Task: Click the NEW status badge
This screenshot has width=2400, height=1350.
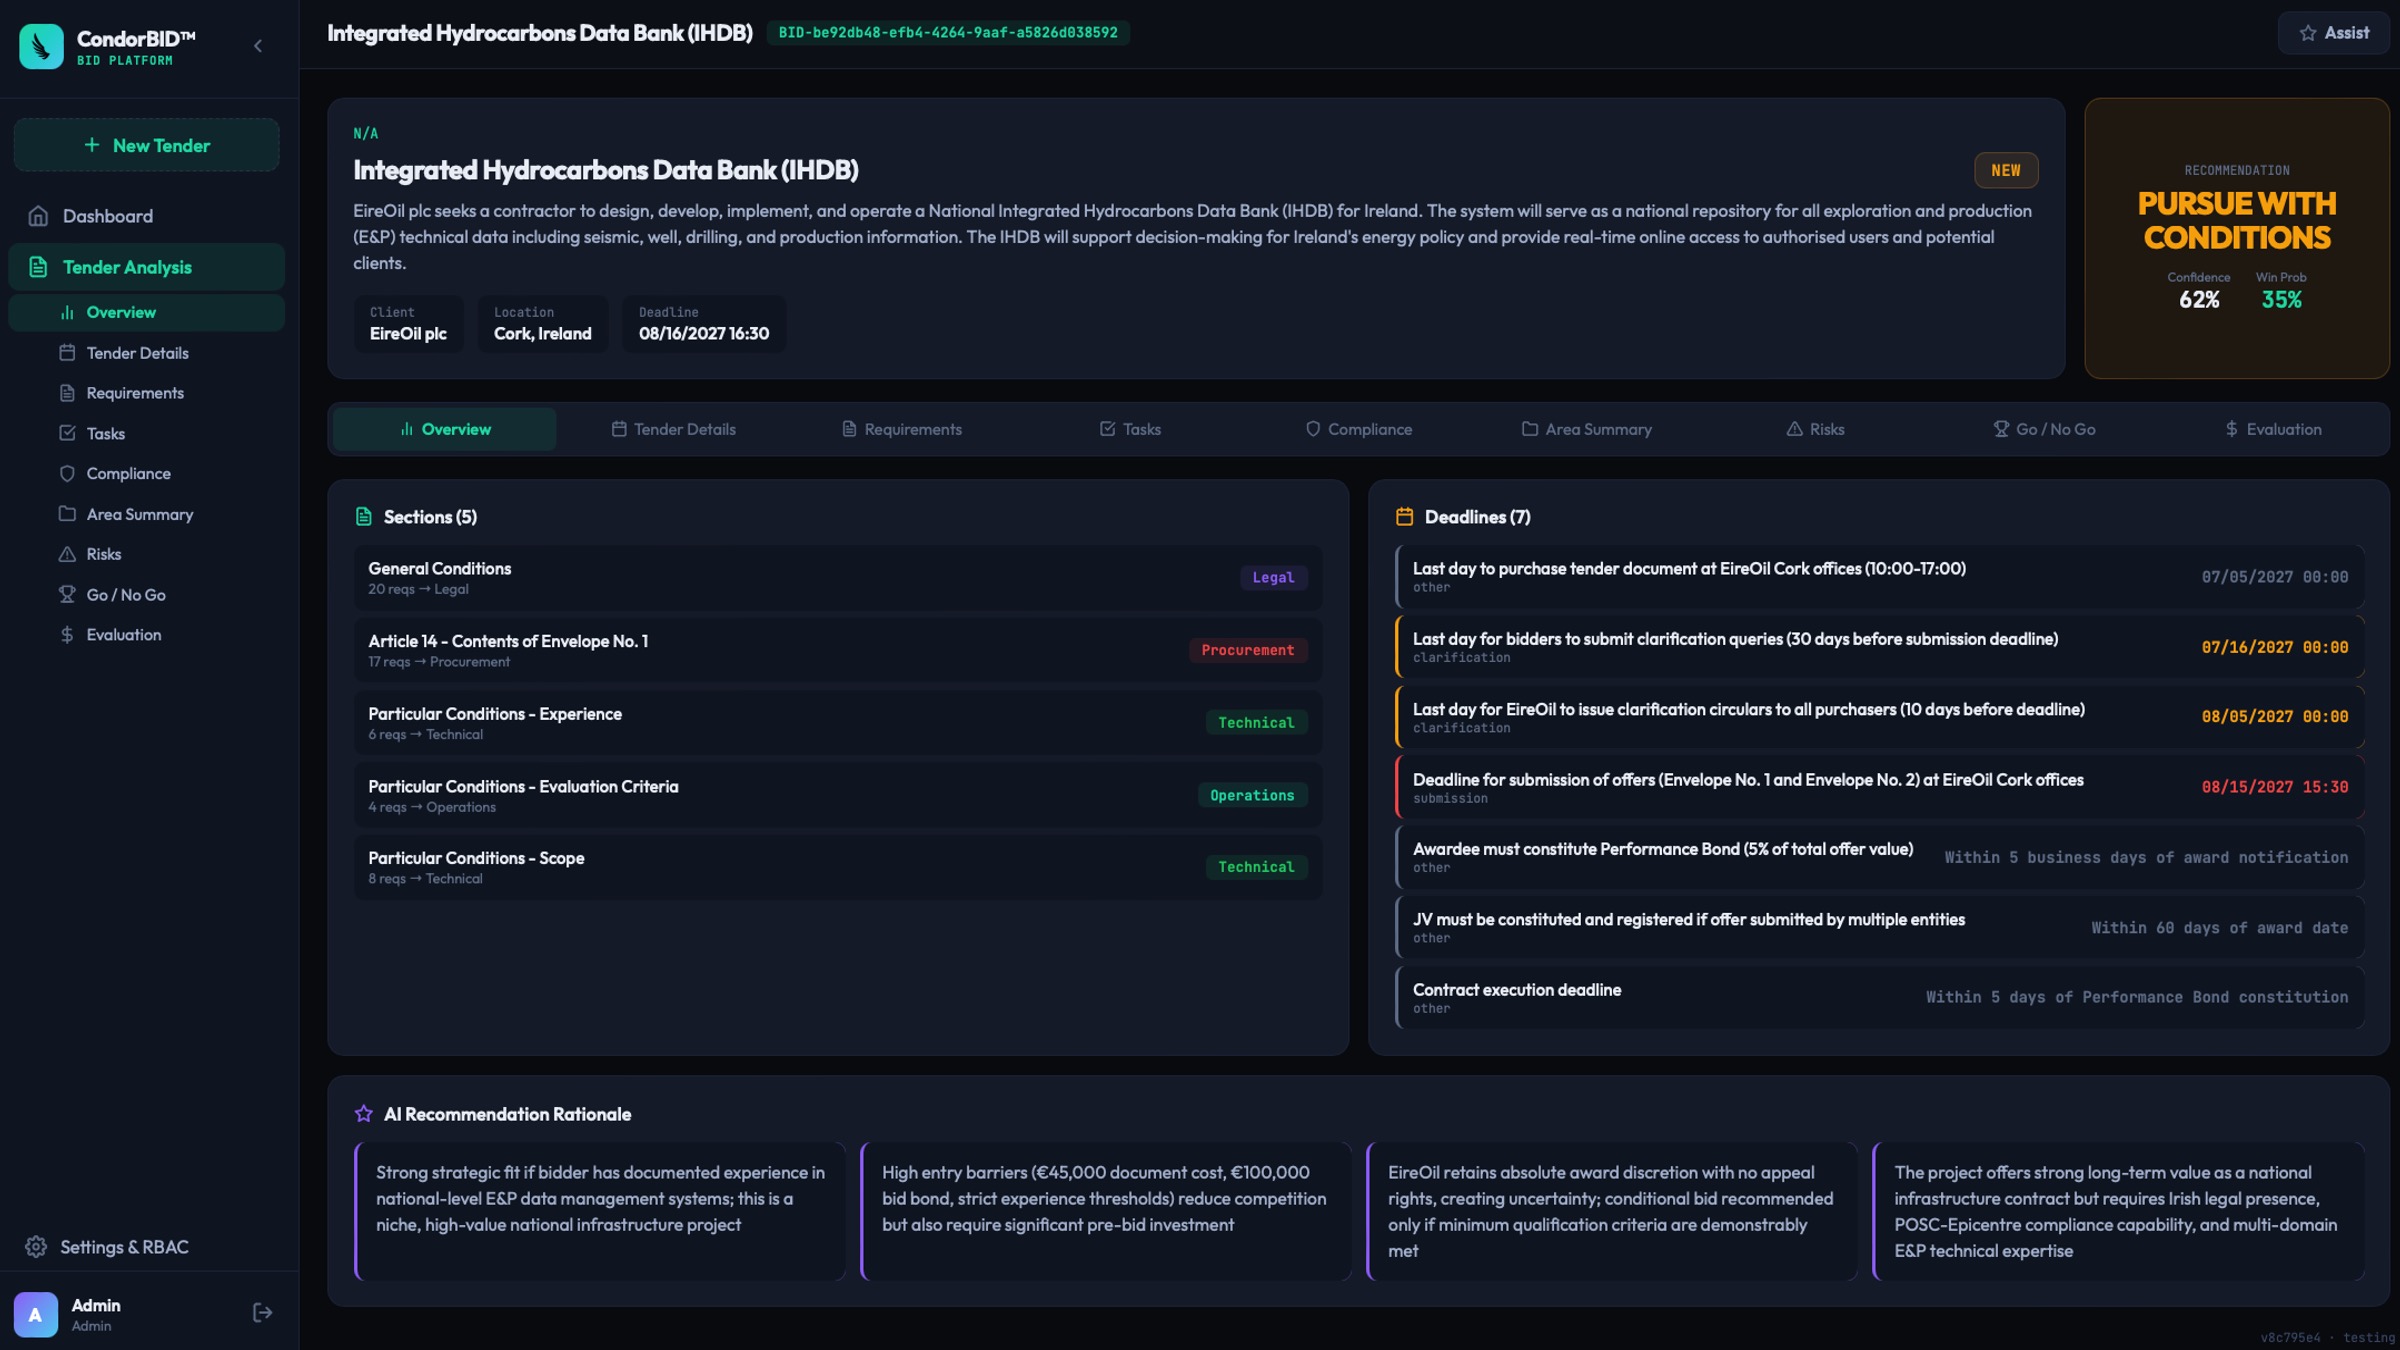Action: [2005, 170]
